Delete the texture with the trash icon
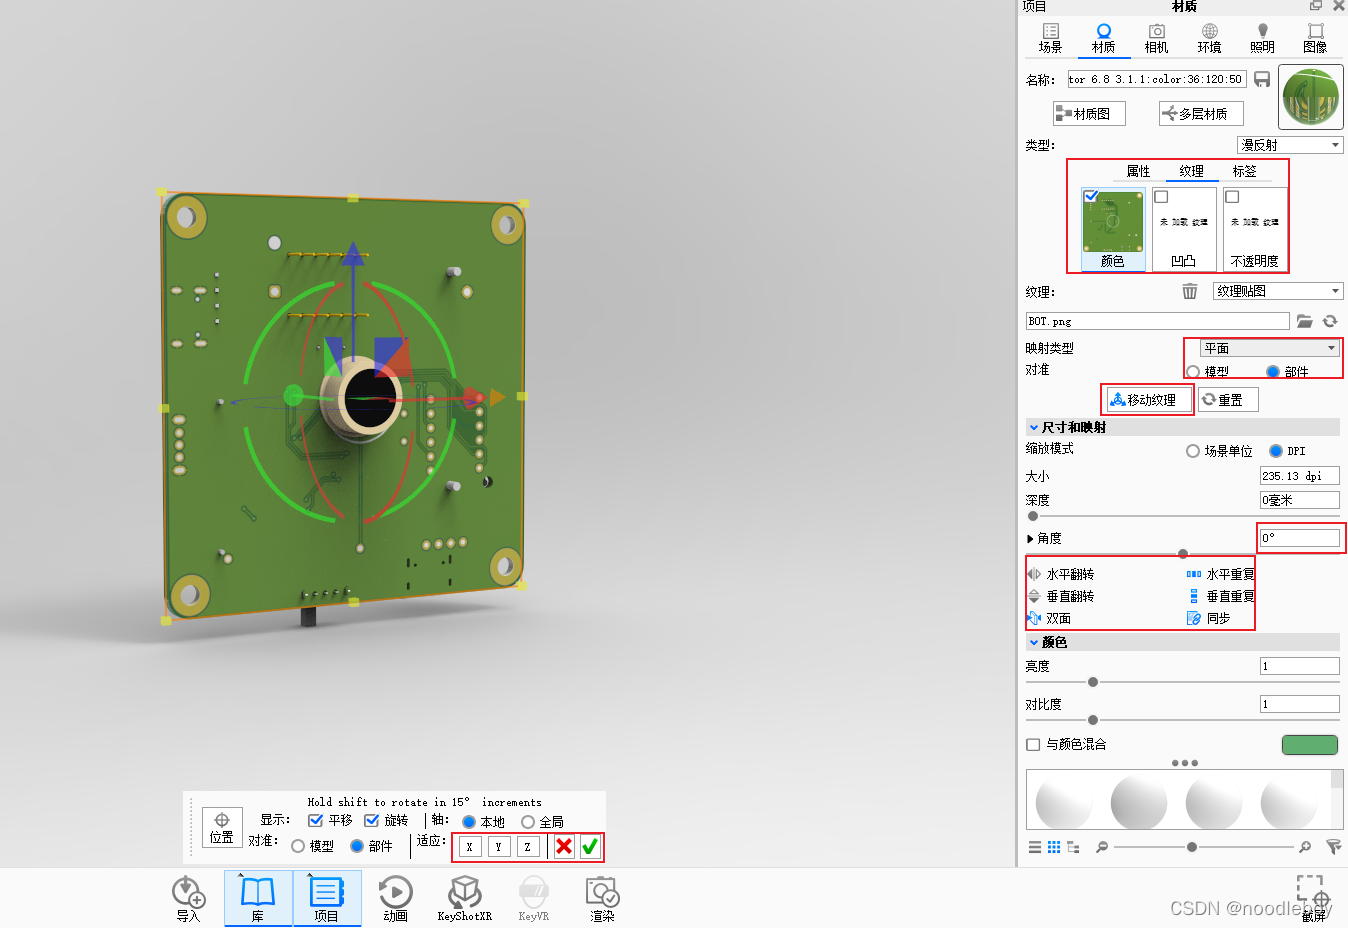Viewport: 1348px width, 928px height. pos(1190,291)
